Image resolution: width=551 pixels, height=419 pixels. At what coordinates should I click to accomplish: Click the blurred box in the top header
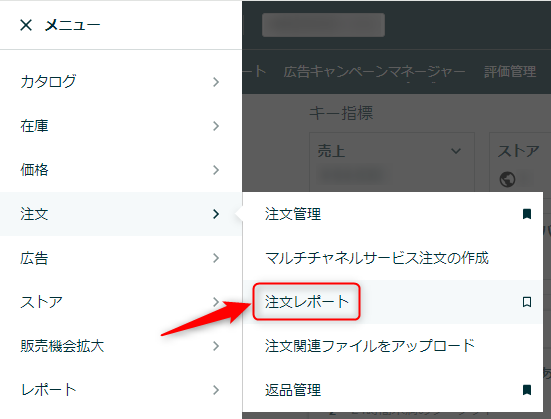pos(323,25)
